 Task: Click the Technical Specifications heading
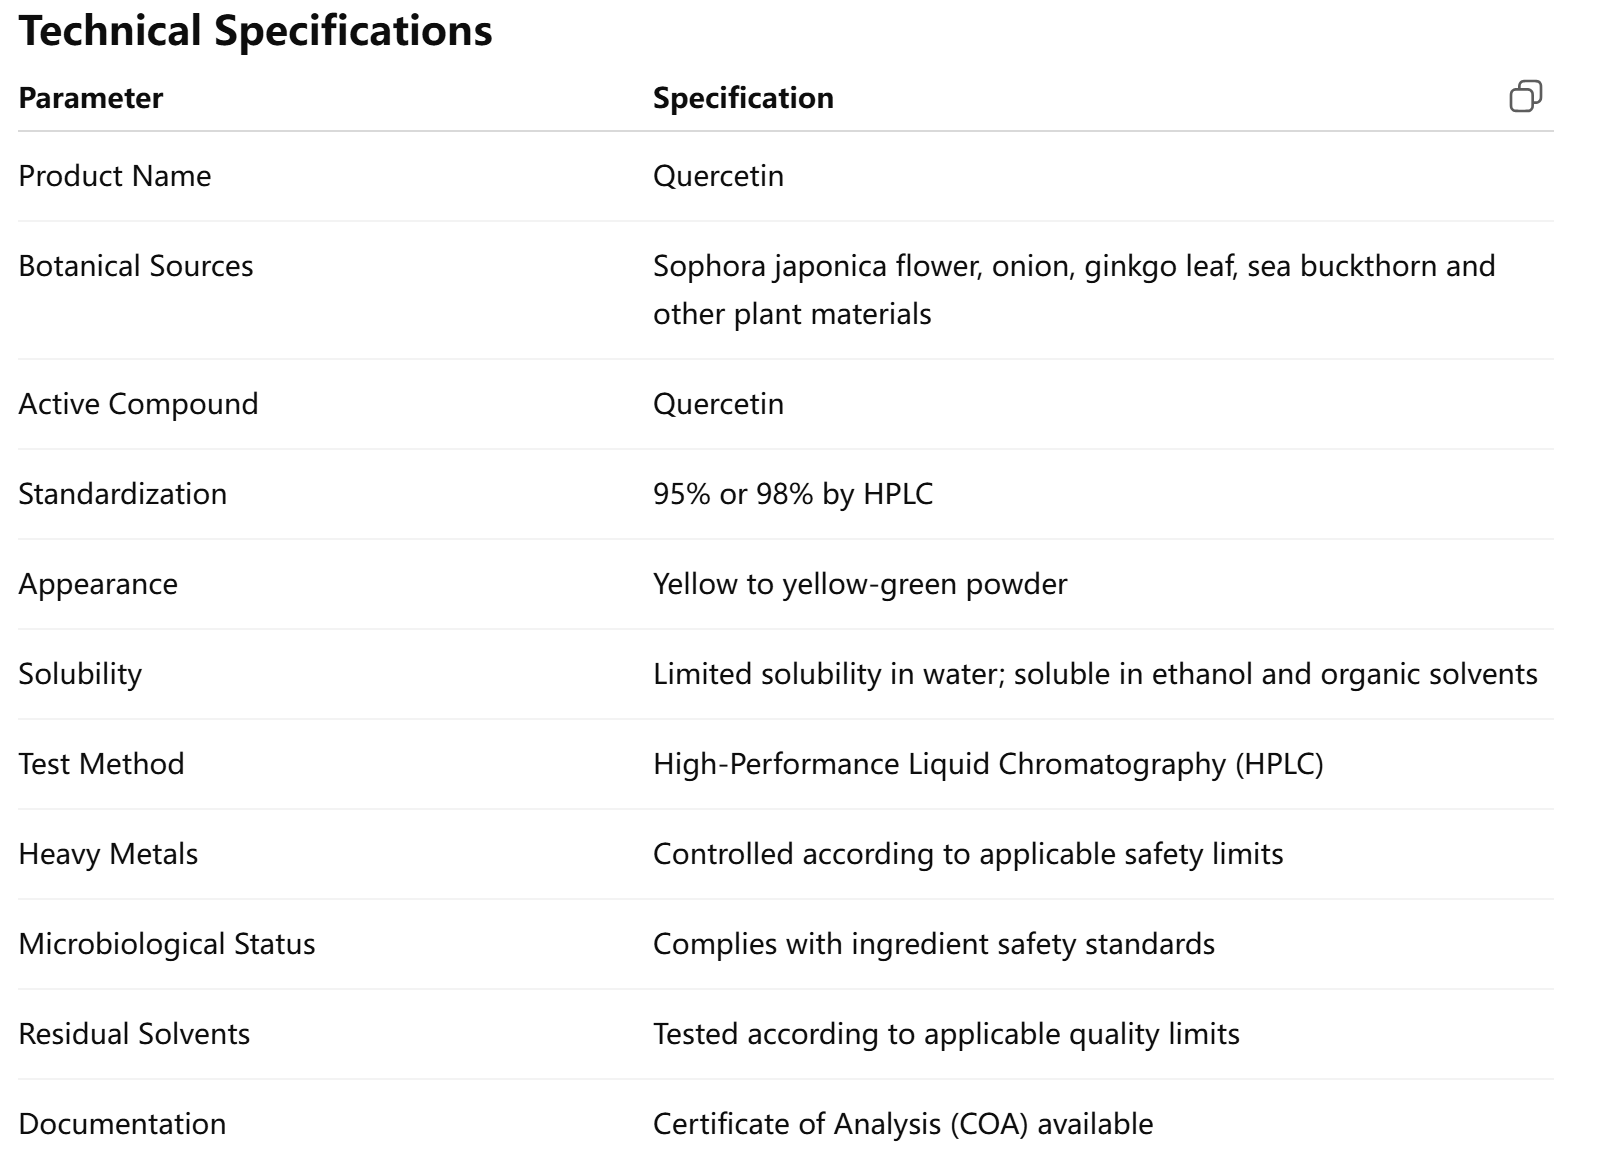tap(255, 31)
